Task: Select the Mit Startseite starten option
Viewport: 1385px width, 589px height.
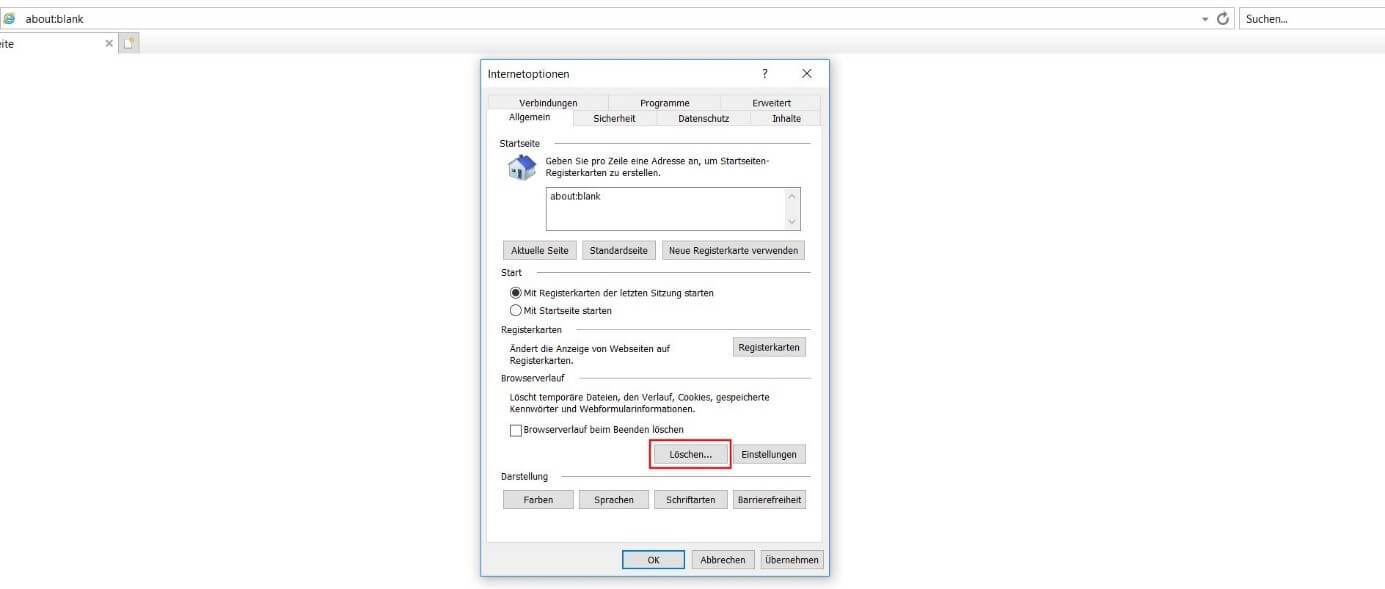Action: (x=561, y=310)
